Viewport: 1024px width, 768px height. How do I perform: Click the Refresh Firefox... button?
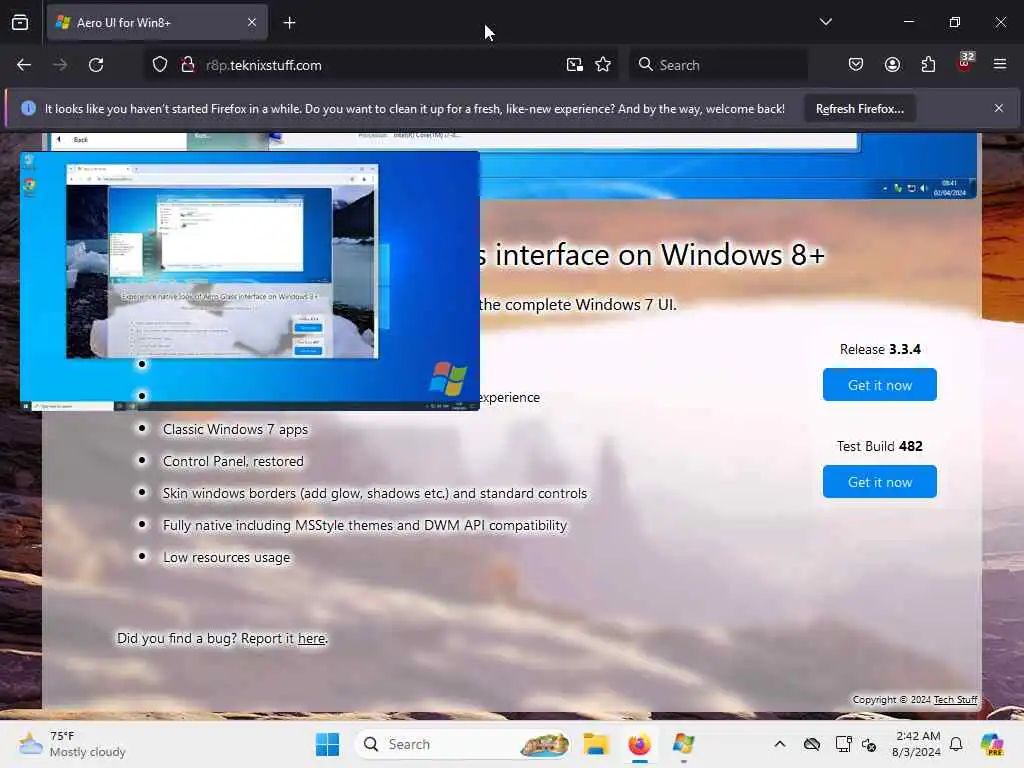(x=859, y=108)
